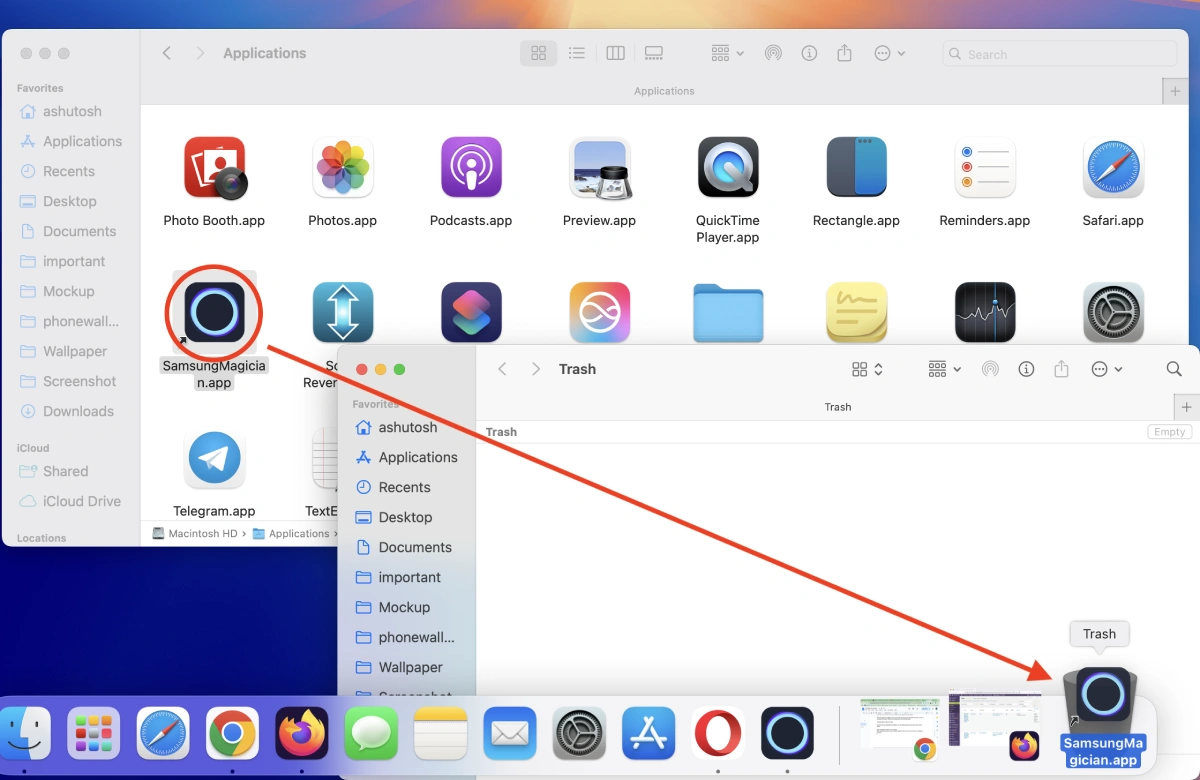
Task: Open System Settings from the Dock
Action: click(579, 734)
